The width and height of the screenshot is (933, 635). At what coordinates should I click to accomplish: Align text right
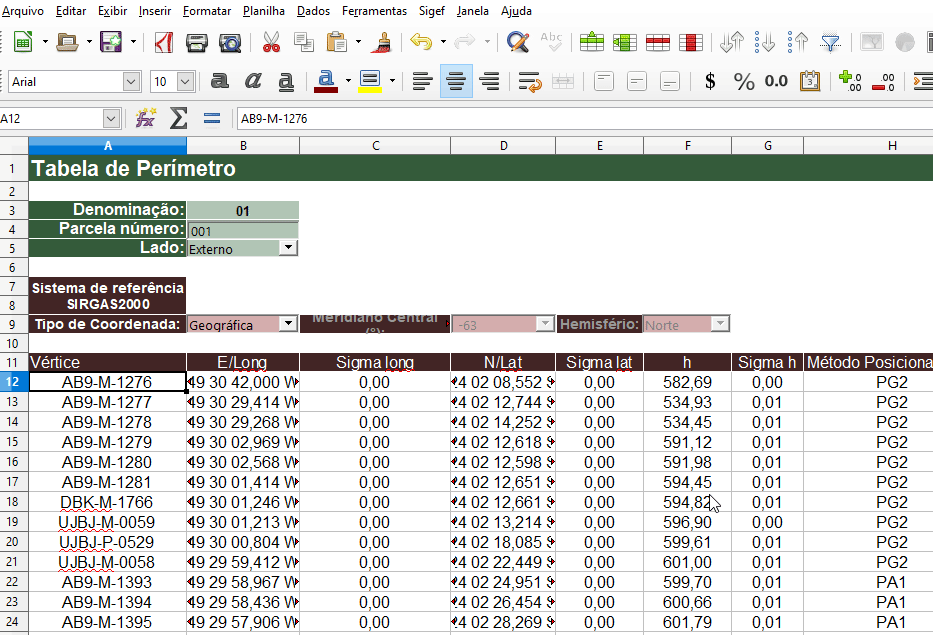(x=489, y=81)
